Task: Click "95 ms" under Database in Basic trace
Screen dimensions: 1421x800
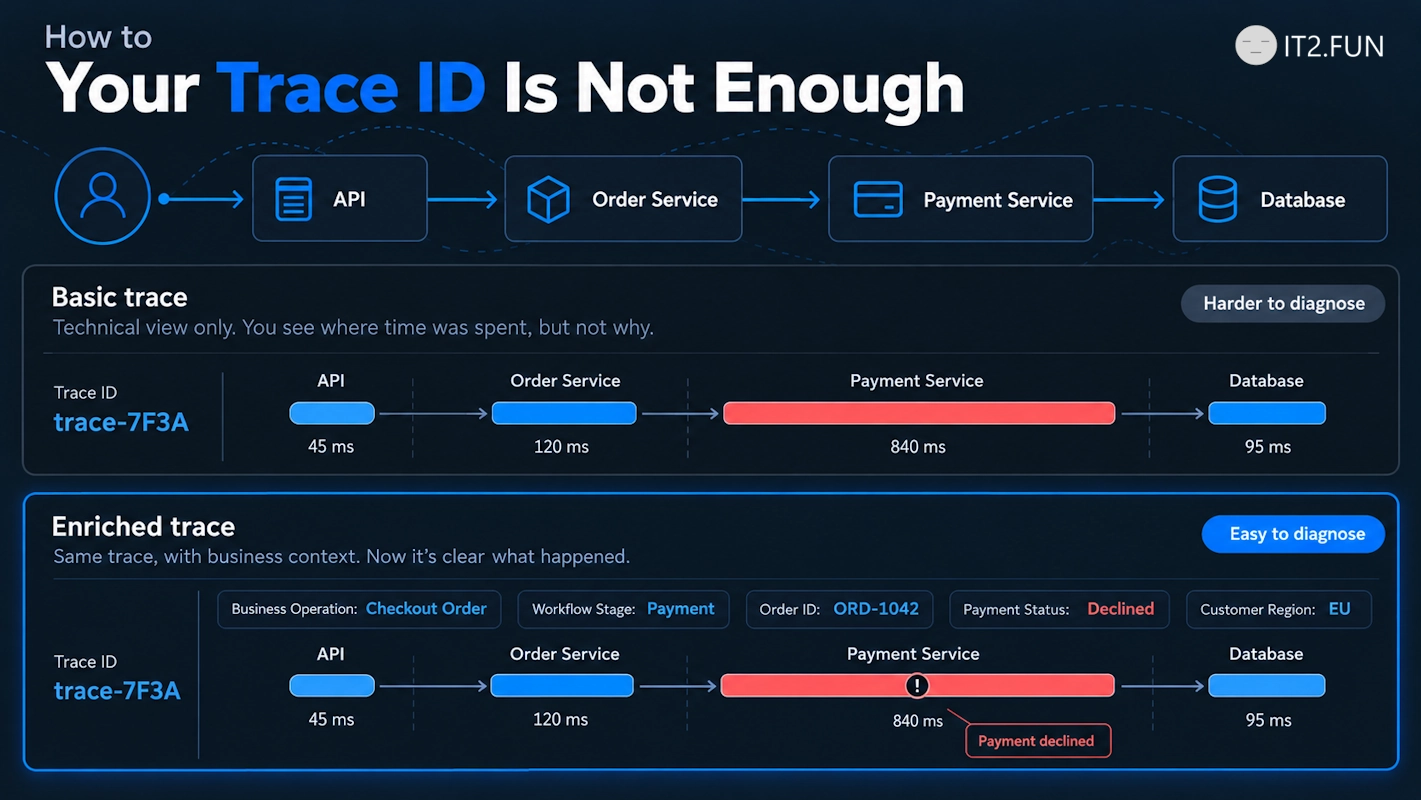Action: (1268, 447)
